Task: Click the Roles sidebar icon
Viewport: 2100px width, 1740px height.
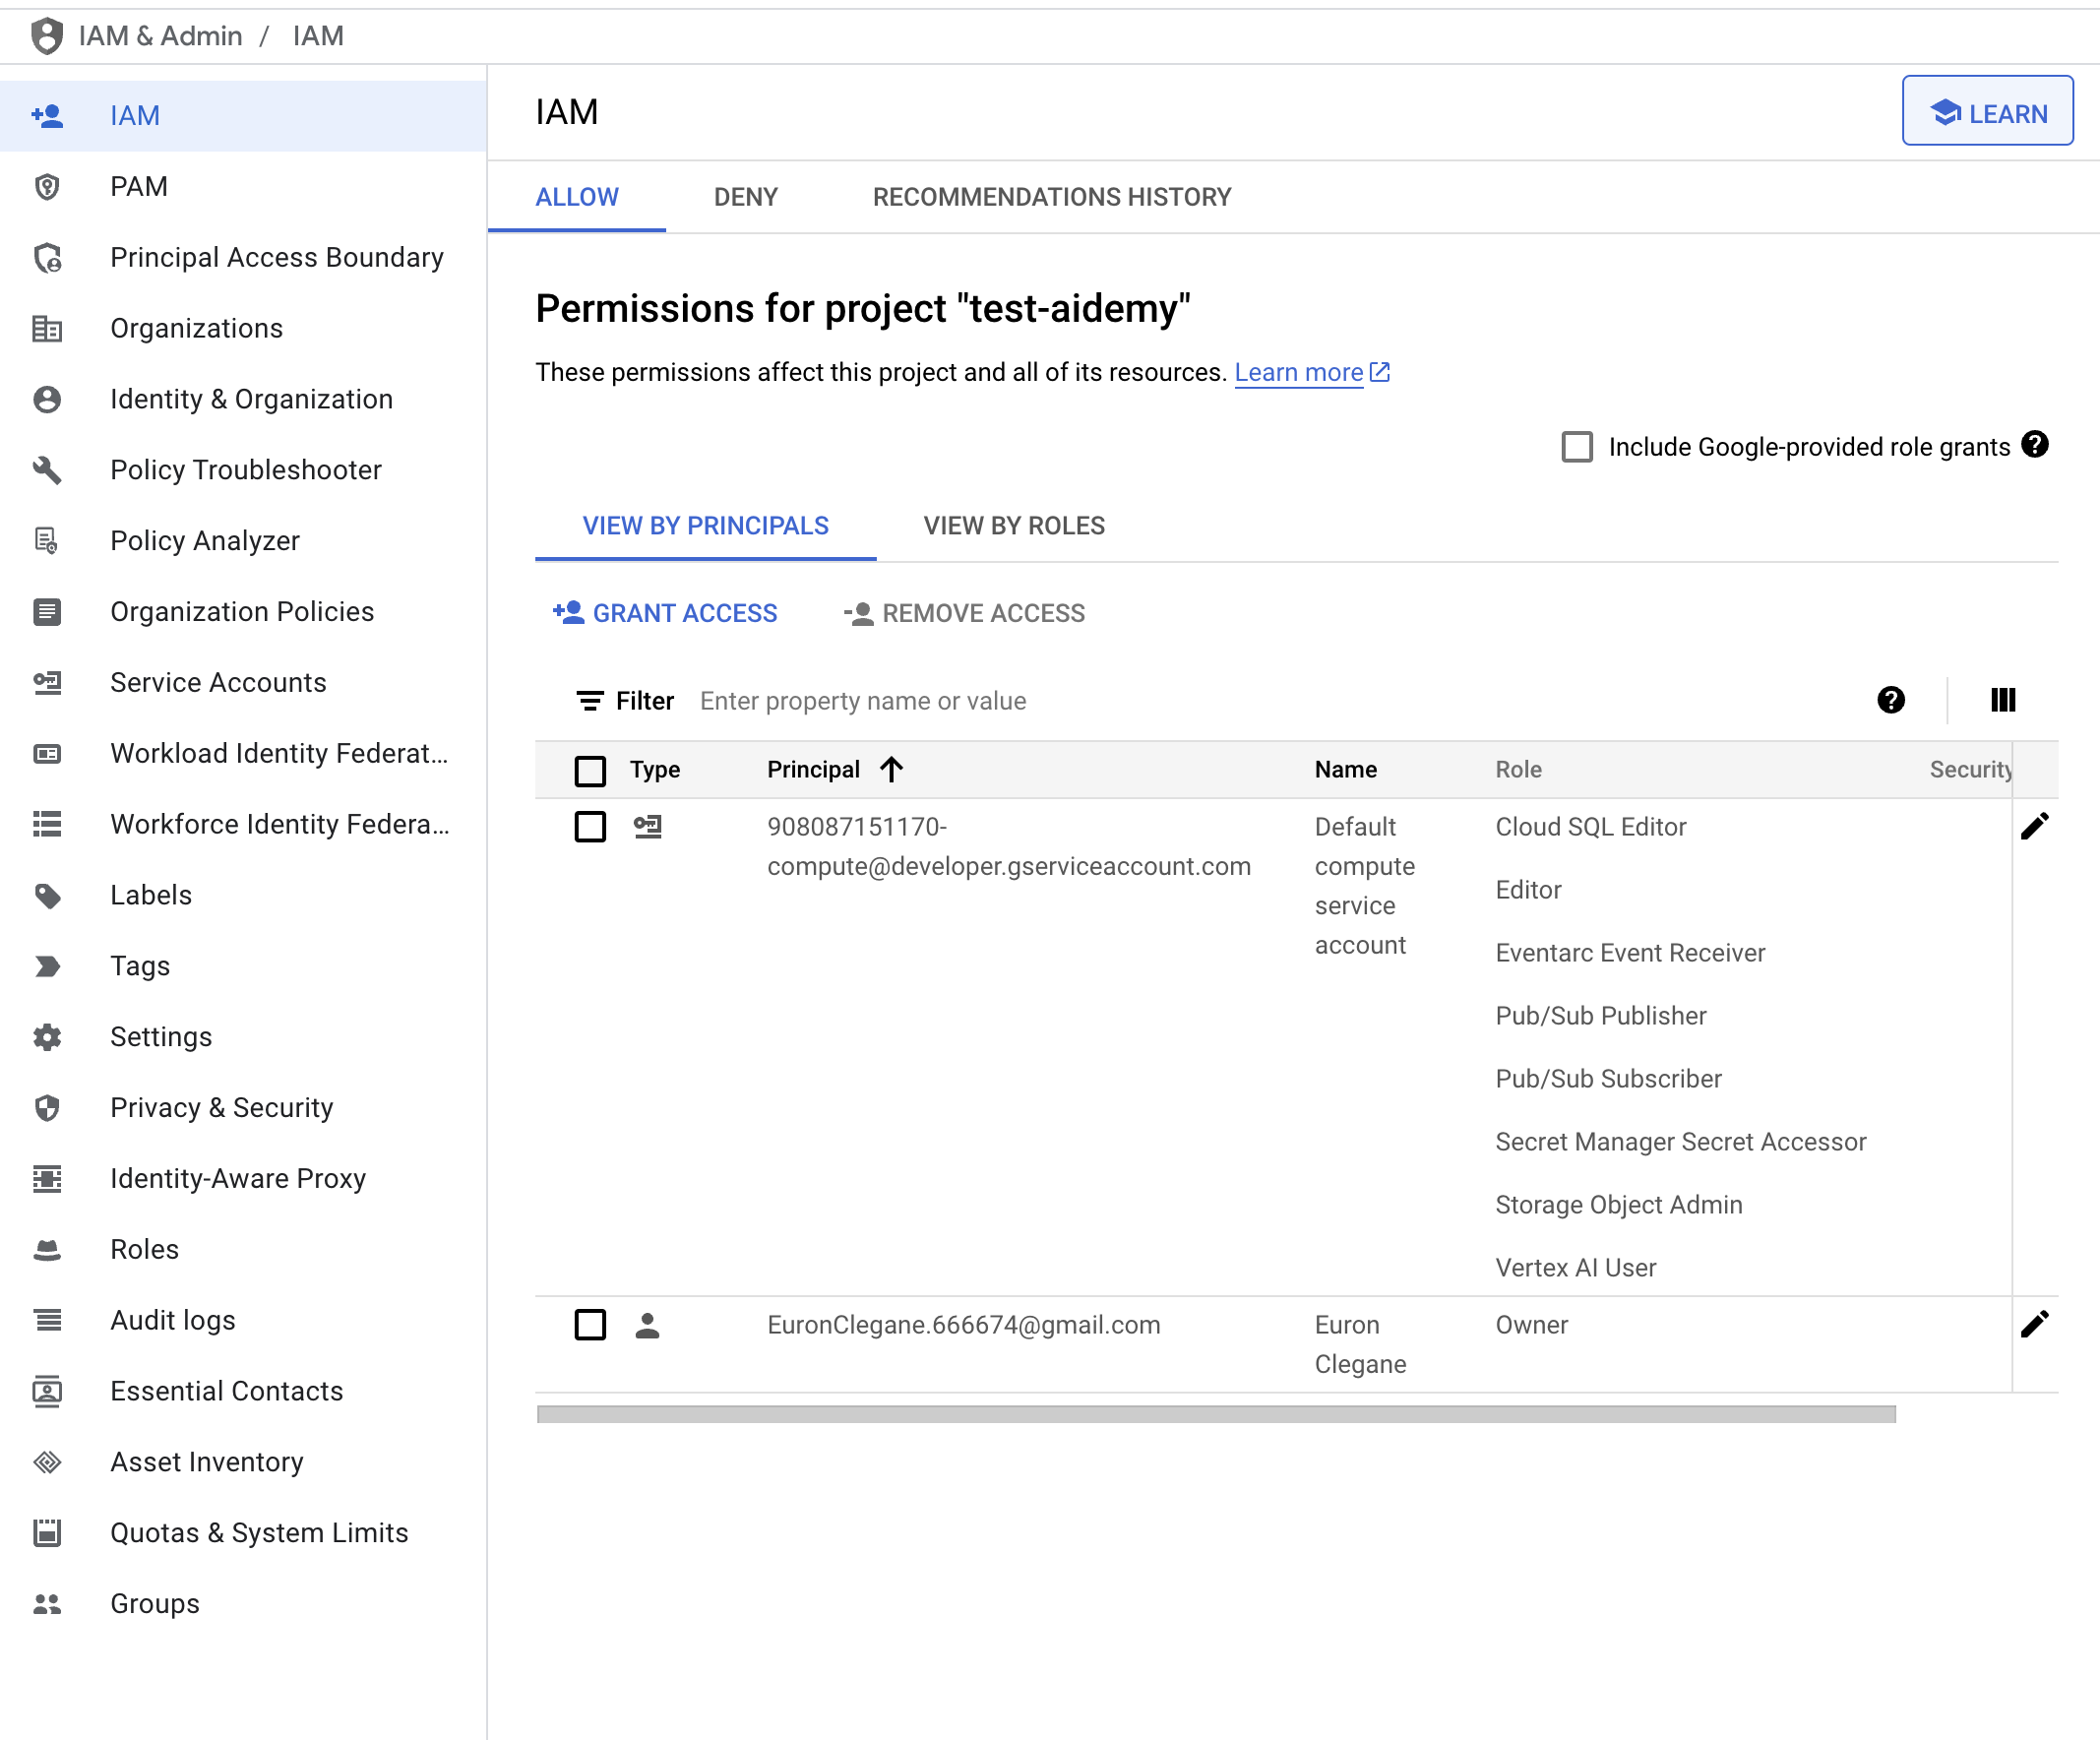Action: click(x=47, y=1248)
